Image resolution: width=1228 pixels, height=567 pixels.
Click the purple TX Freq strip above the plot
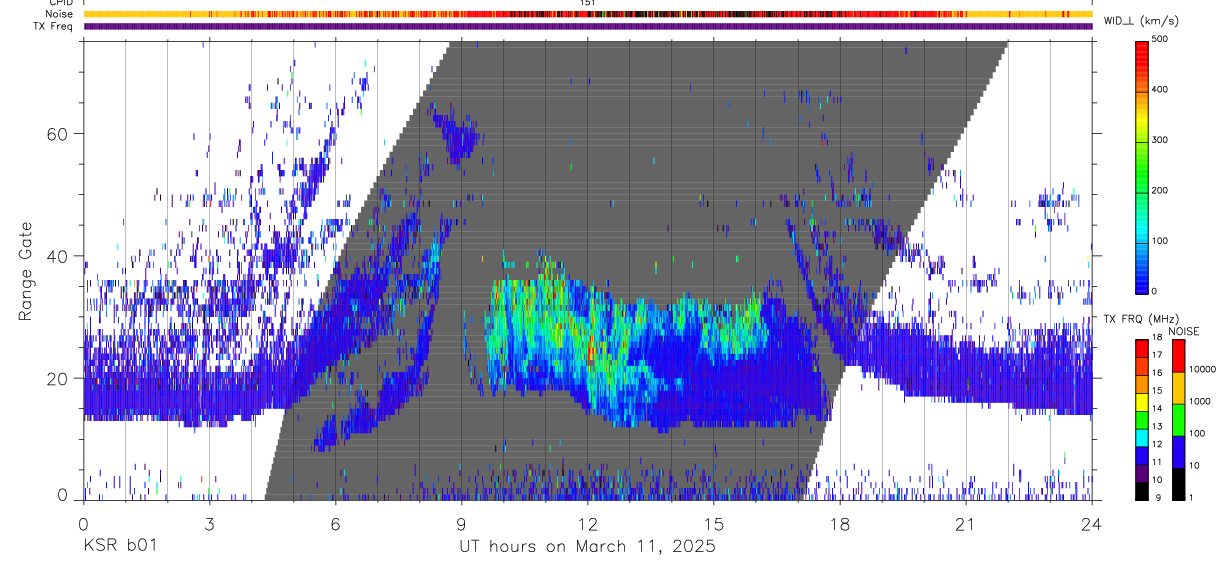coord(588,26)
